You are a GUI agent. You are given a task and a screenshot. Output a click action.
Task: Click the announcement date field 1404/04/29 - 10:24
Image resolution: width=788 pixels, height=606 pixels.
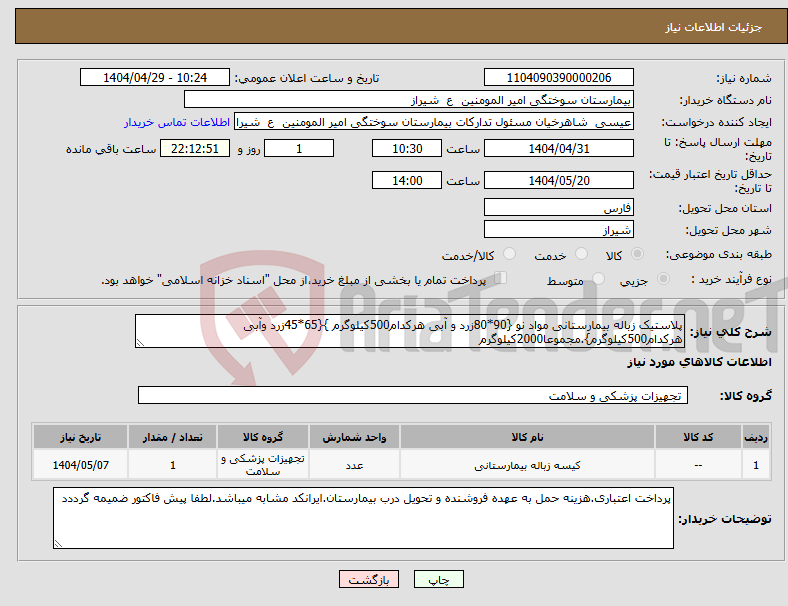pyautogui.click(x=155, y=77)
